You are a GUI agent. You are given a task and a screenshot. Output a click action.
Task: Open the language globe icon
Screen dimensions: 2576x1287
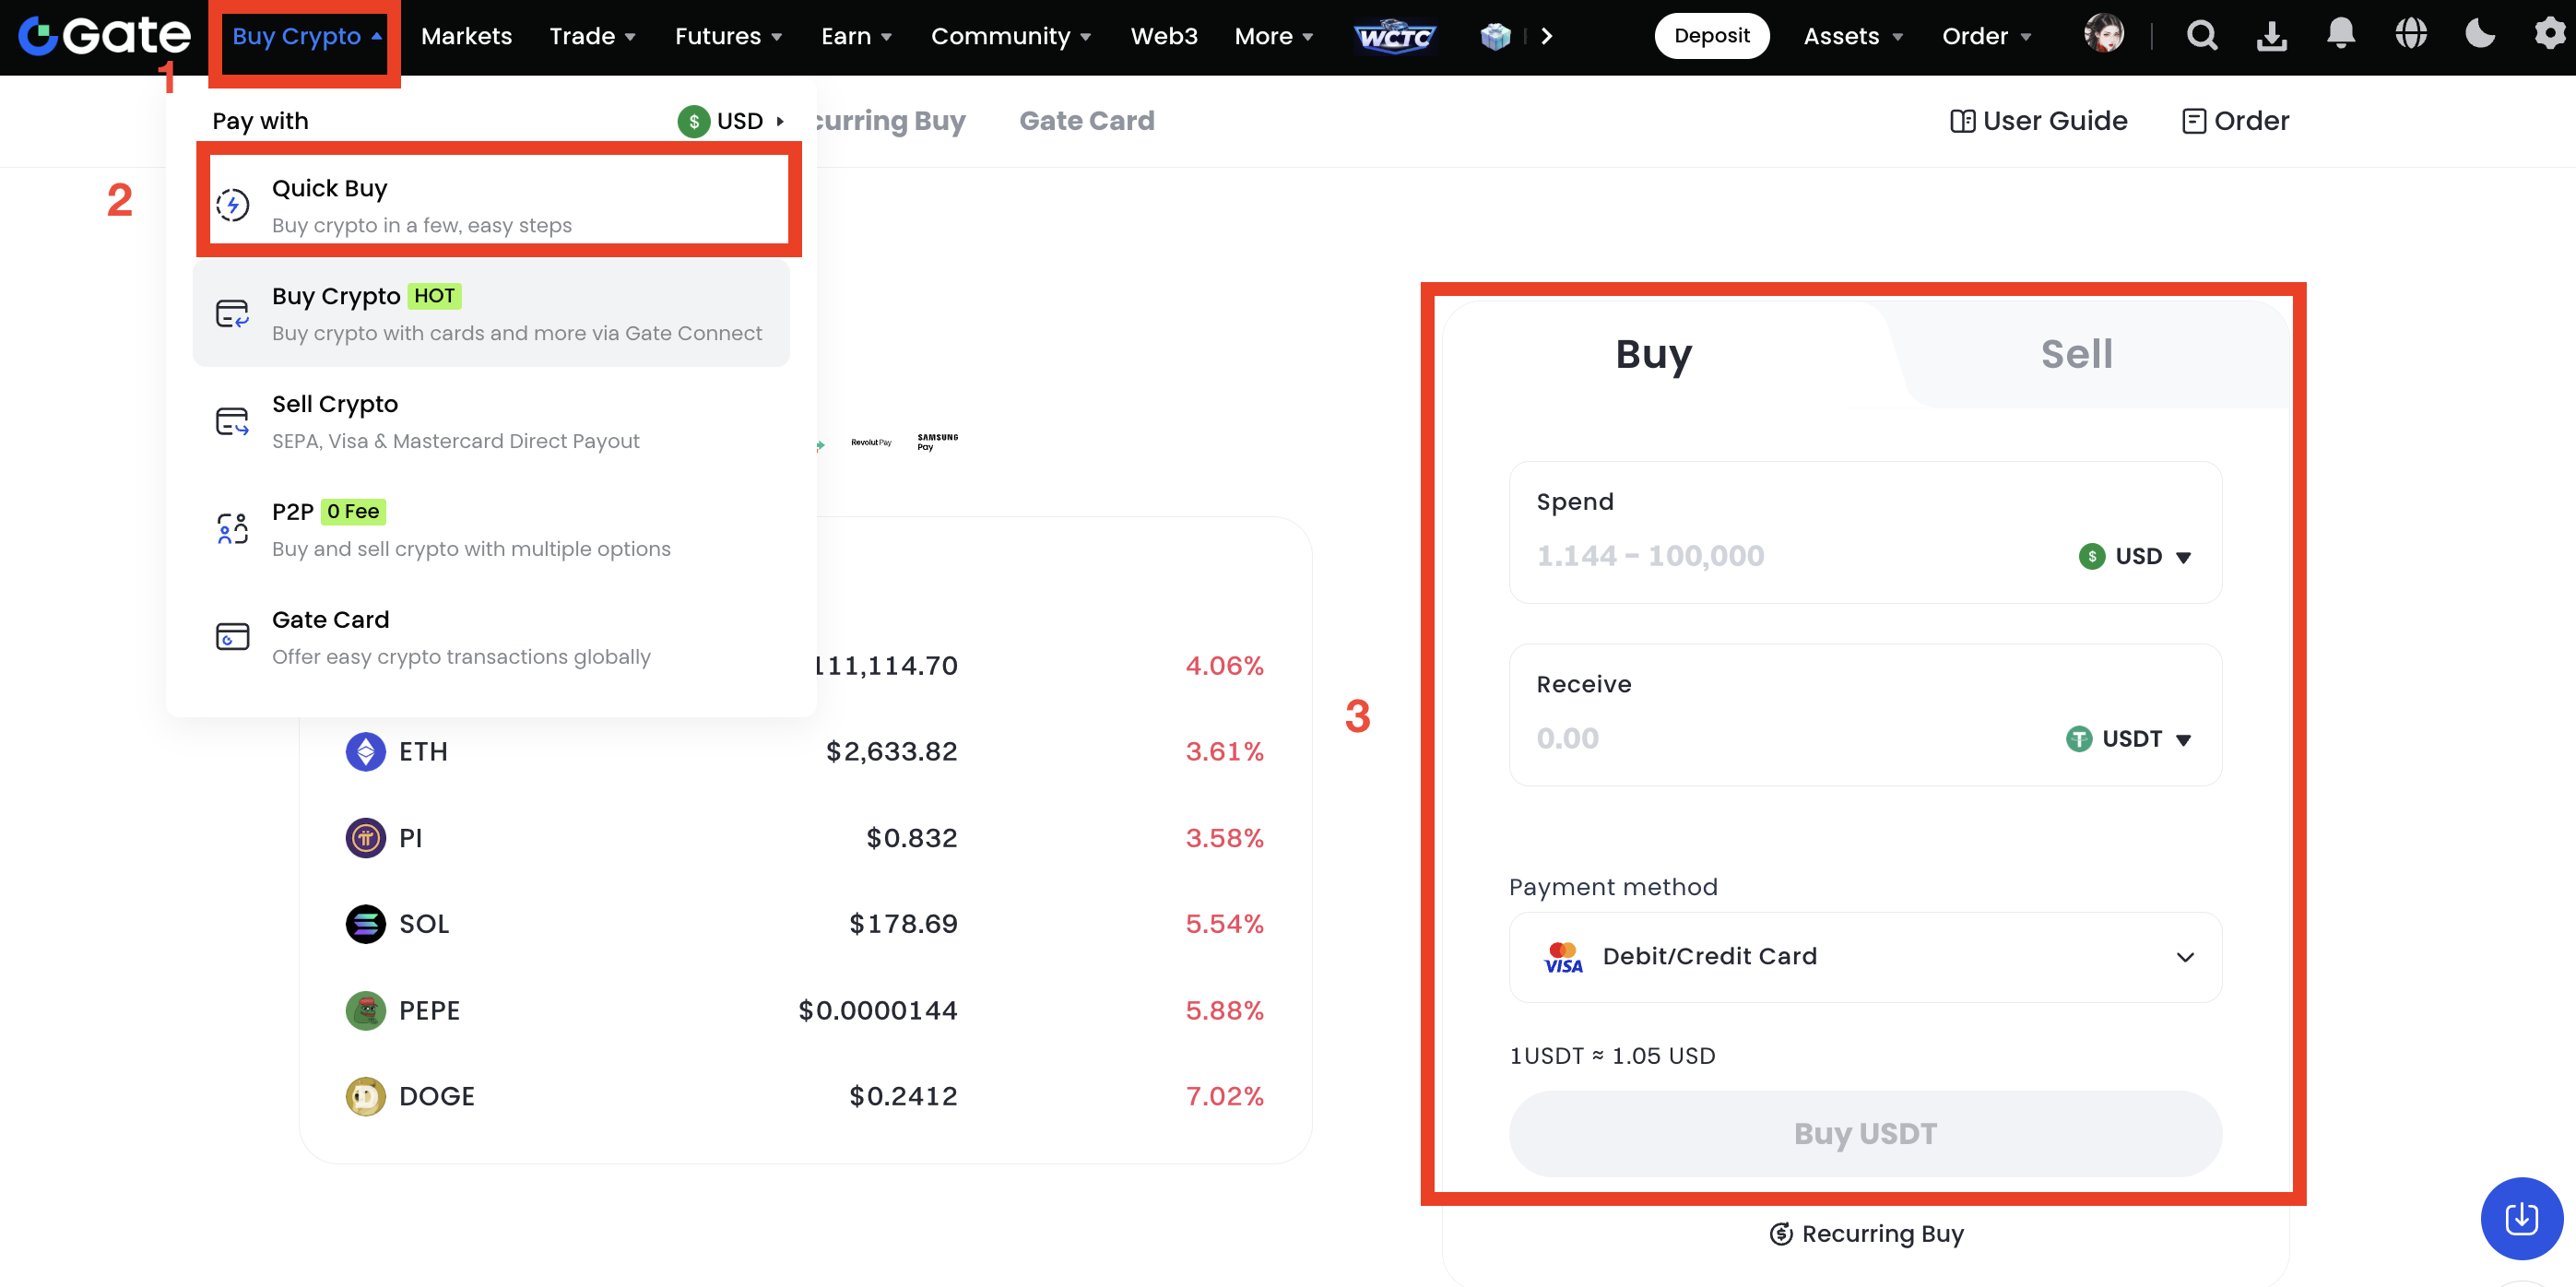tap(2410, 34)
